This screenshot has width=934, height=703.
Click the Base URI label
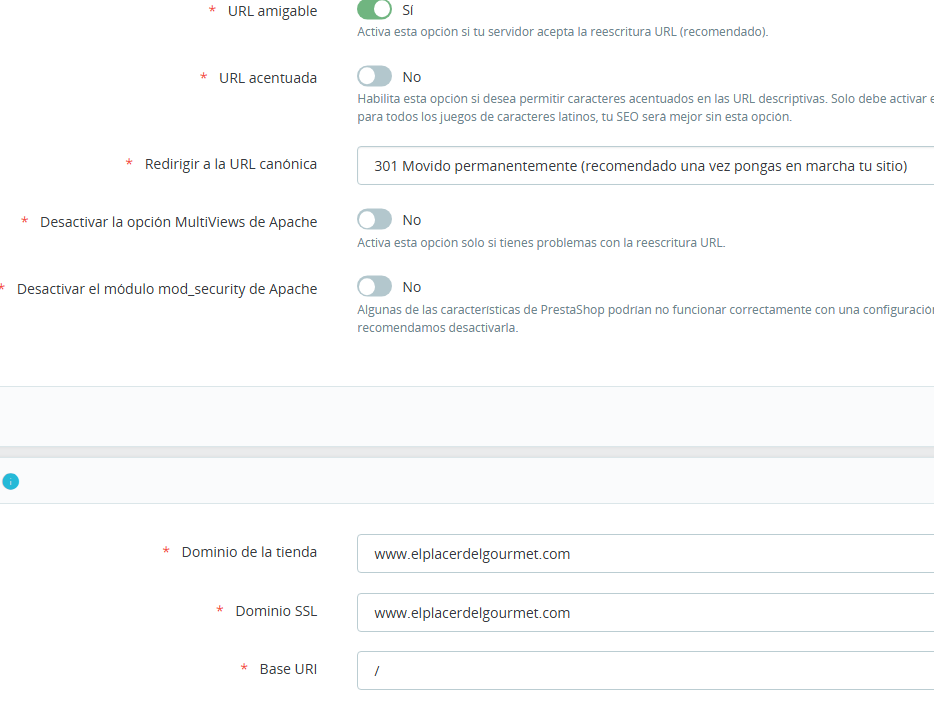tap(288, 669)
